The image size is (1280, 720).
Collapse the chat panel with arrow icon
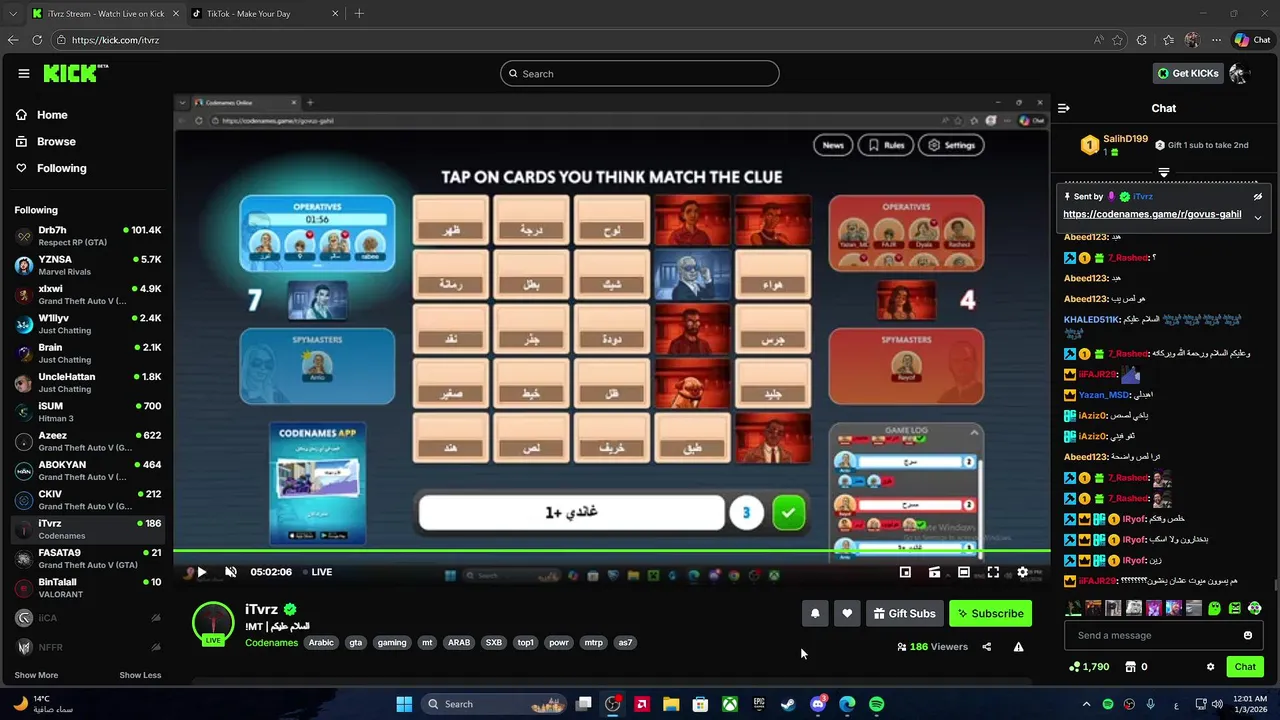[x=1064, y=108]
